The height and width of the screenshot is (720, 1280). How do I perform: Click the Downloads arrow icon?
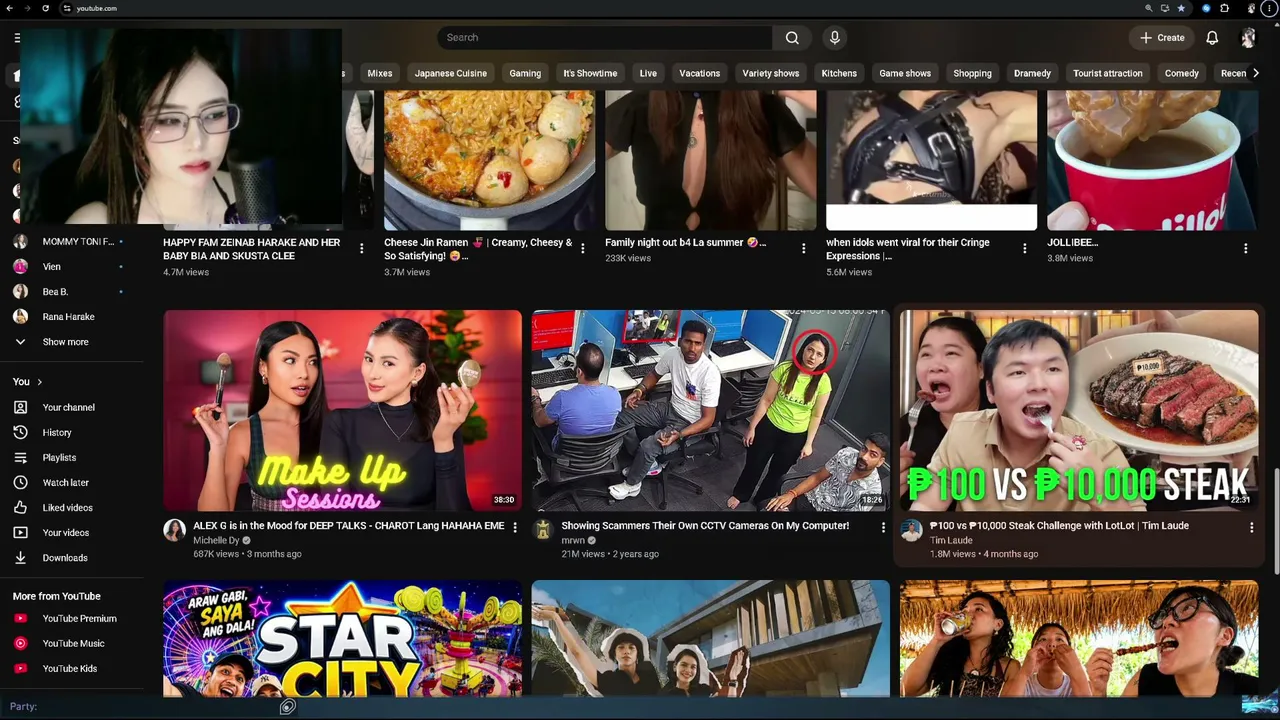(20, 558)
